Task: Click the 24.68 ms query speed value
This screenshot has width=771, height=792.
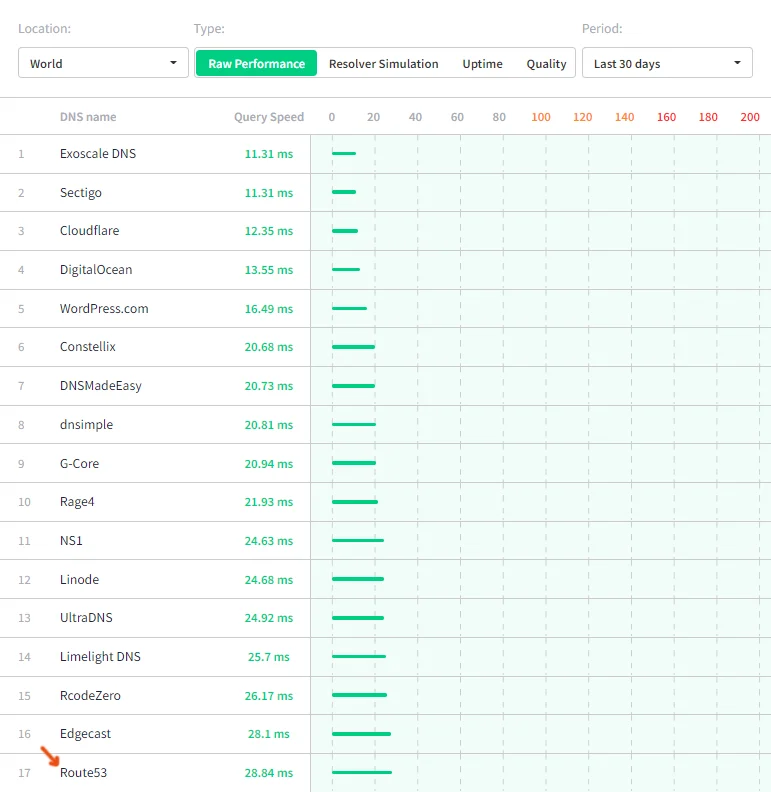Action: click(269, 580)
